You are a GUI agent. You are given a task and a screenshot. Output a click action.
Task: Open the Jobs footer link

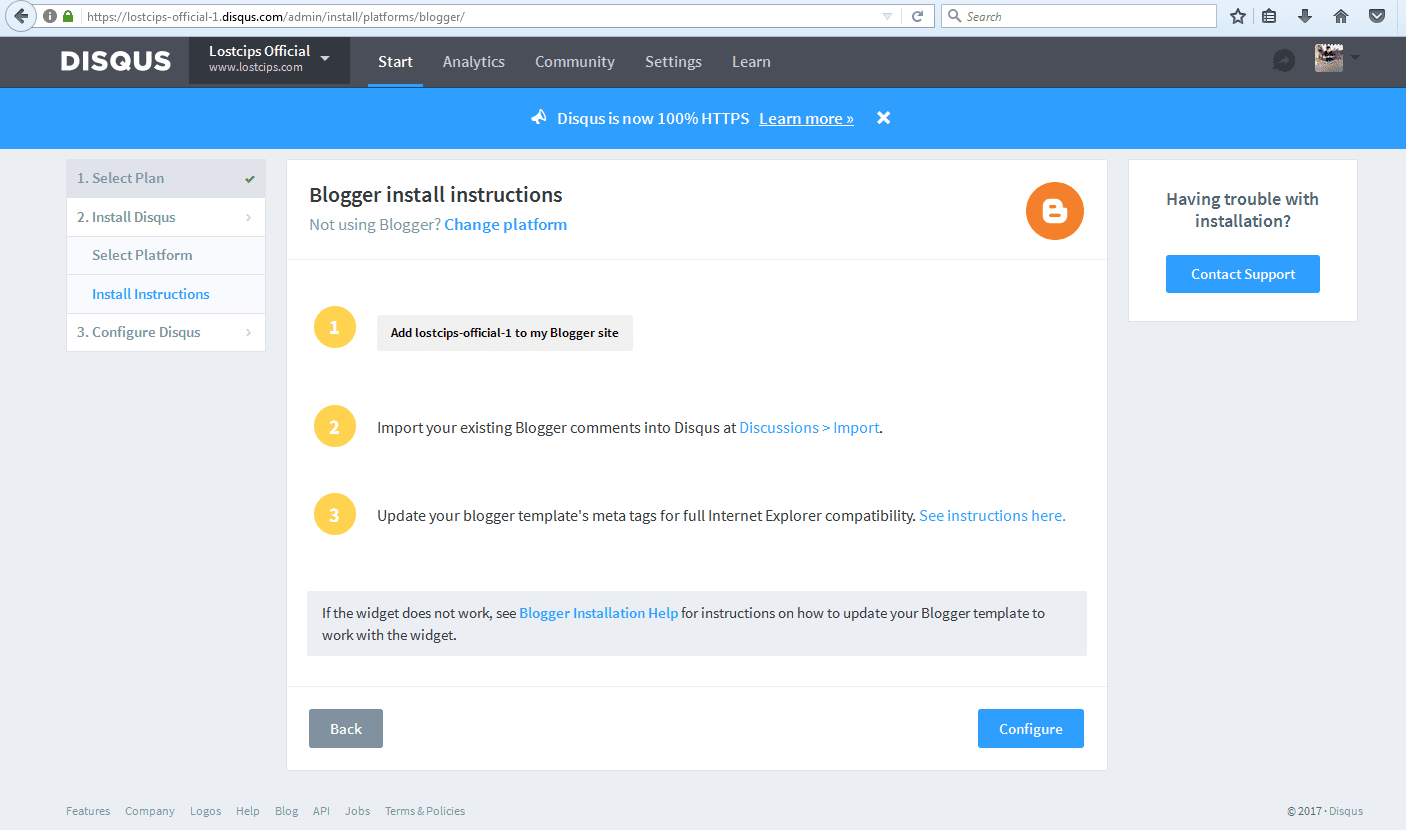[358, 811]
